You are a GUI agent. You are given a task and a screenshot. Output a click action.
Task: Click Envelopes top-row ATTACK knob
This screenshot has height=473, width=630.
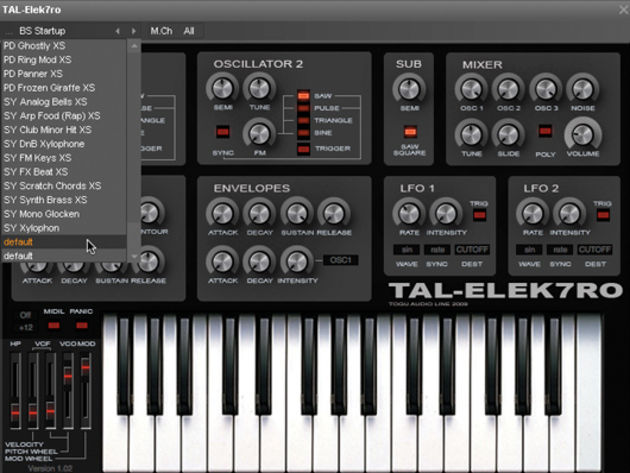pos(222,213)
